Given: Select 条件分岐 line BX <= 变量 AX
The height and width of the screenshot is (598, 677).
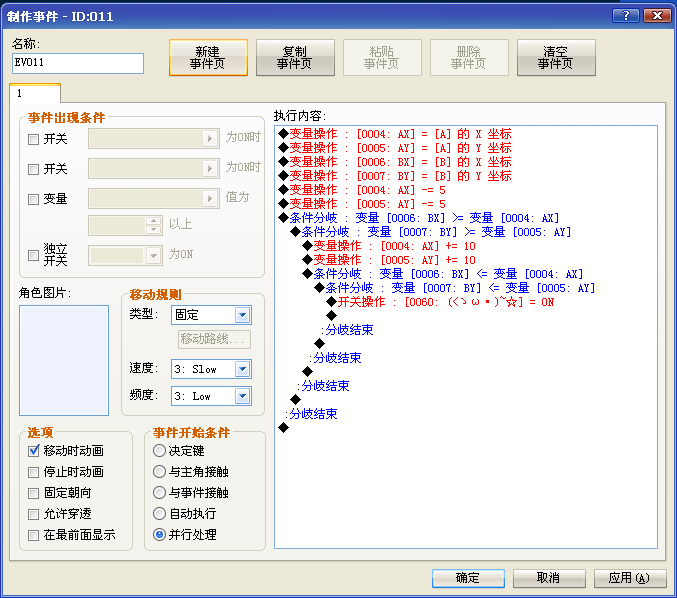Looking at the screenshot, I should (x=443, y=274).
